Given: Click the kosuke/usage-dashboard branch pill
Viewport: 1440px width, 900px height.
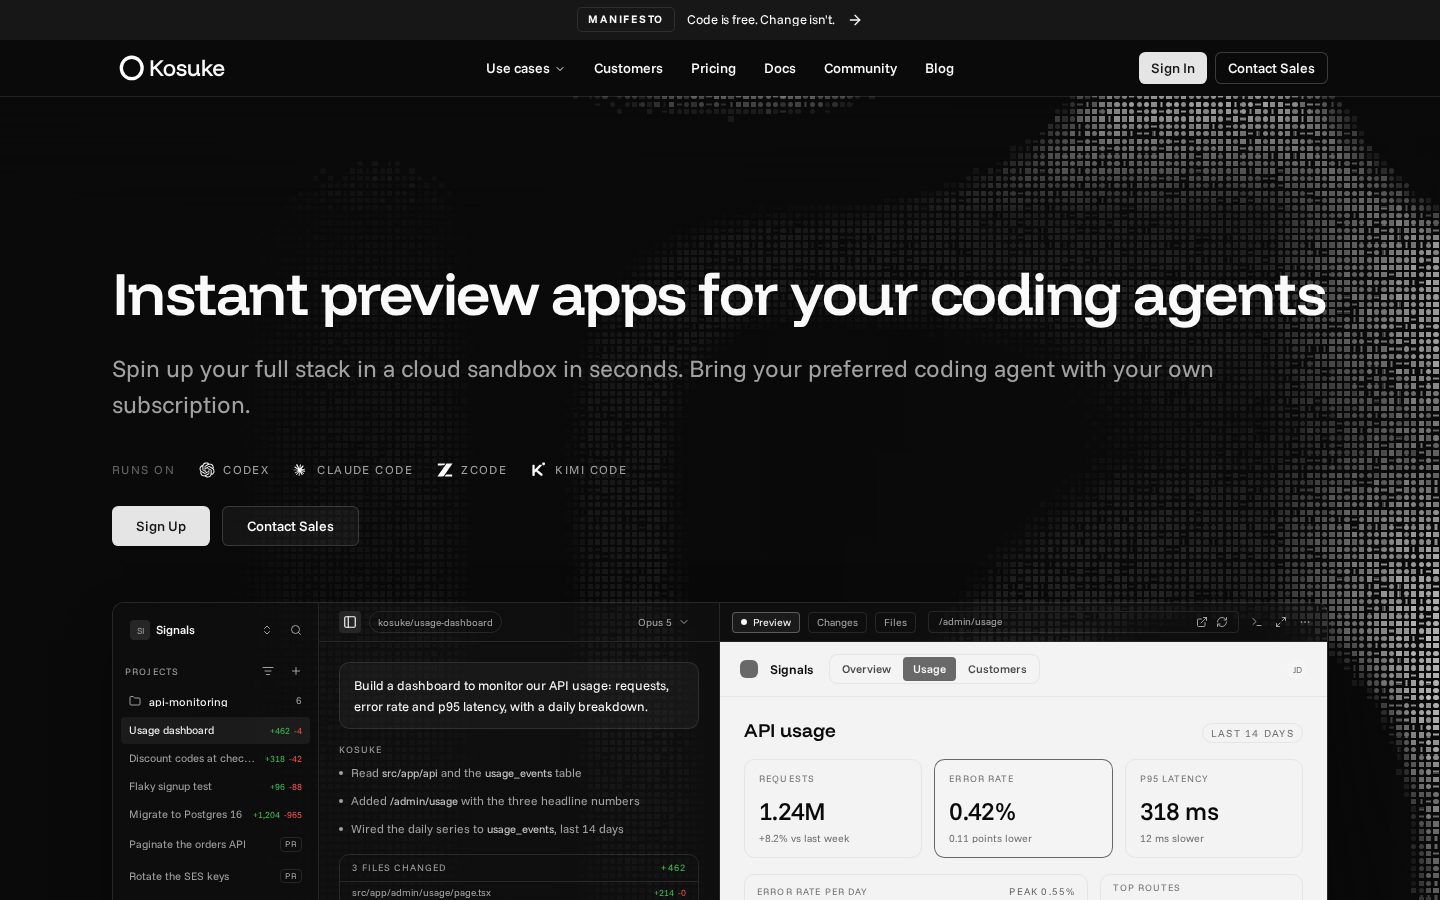Looking at the screenshot, I should pyautogui.click(x=435, y=622).
